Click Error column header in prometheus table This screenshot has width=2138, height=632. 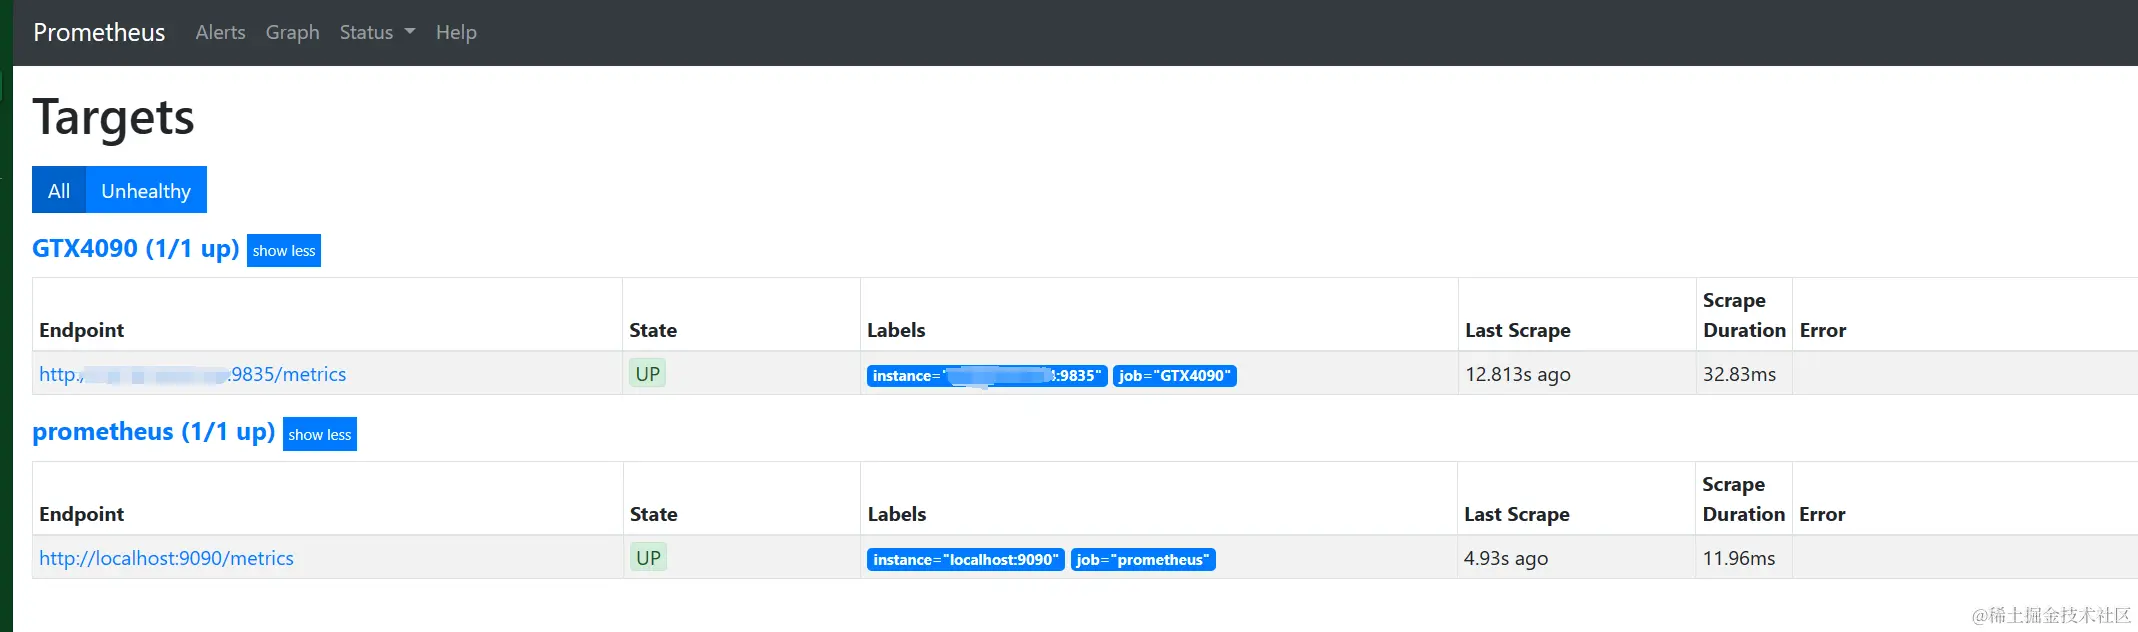pos(1822,514)
